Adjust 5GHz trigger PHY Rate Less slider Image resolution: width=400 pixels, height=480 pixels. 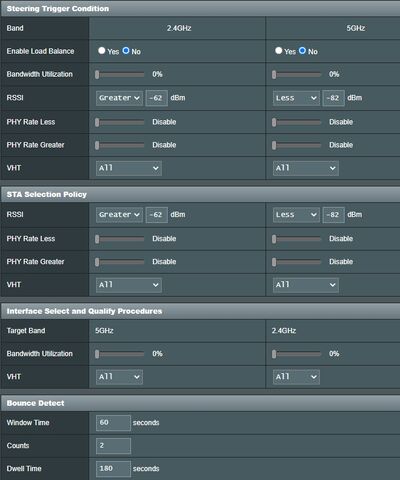[x=297, y=122]
